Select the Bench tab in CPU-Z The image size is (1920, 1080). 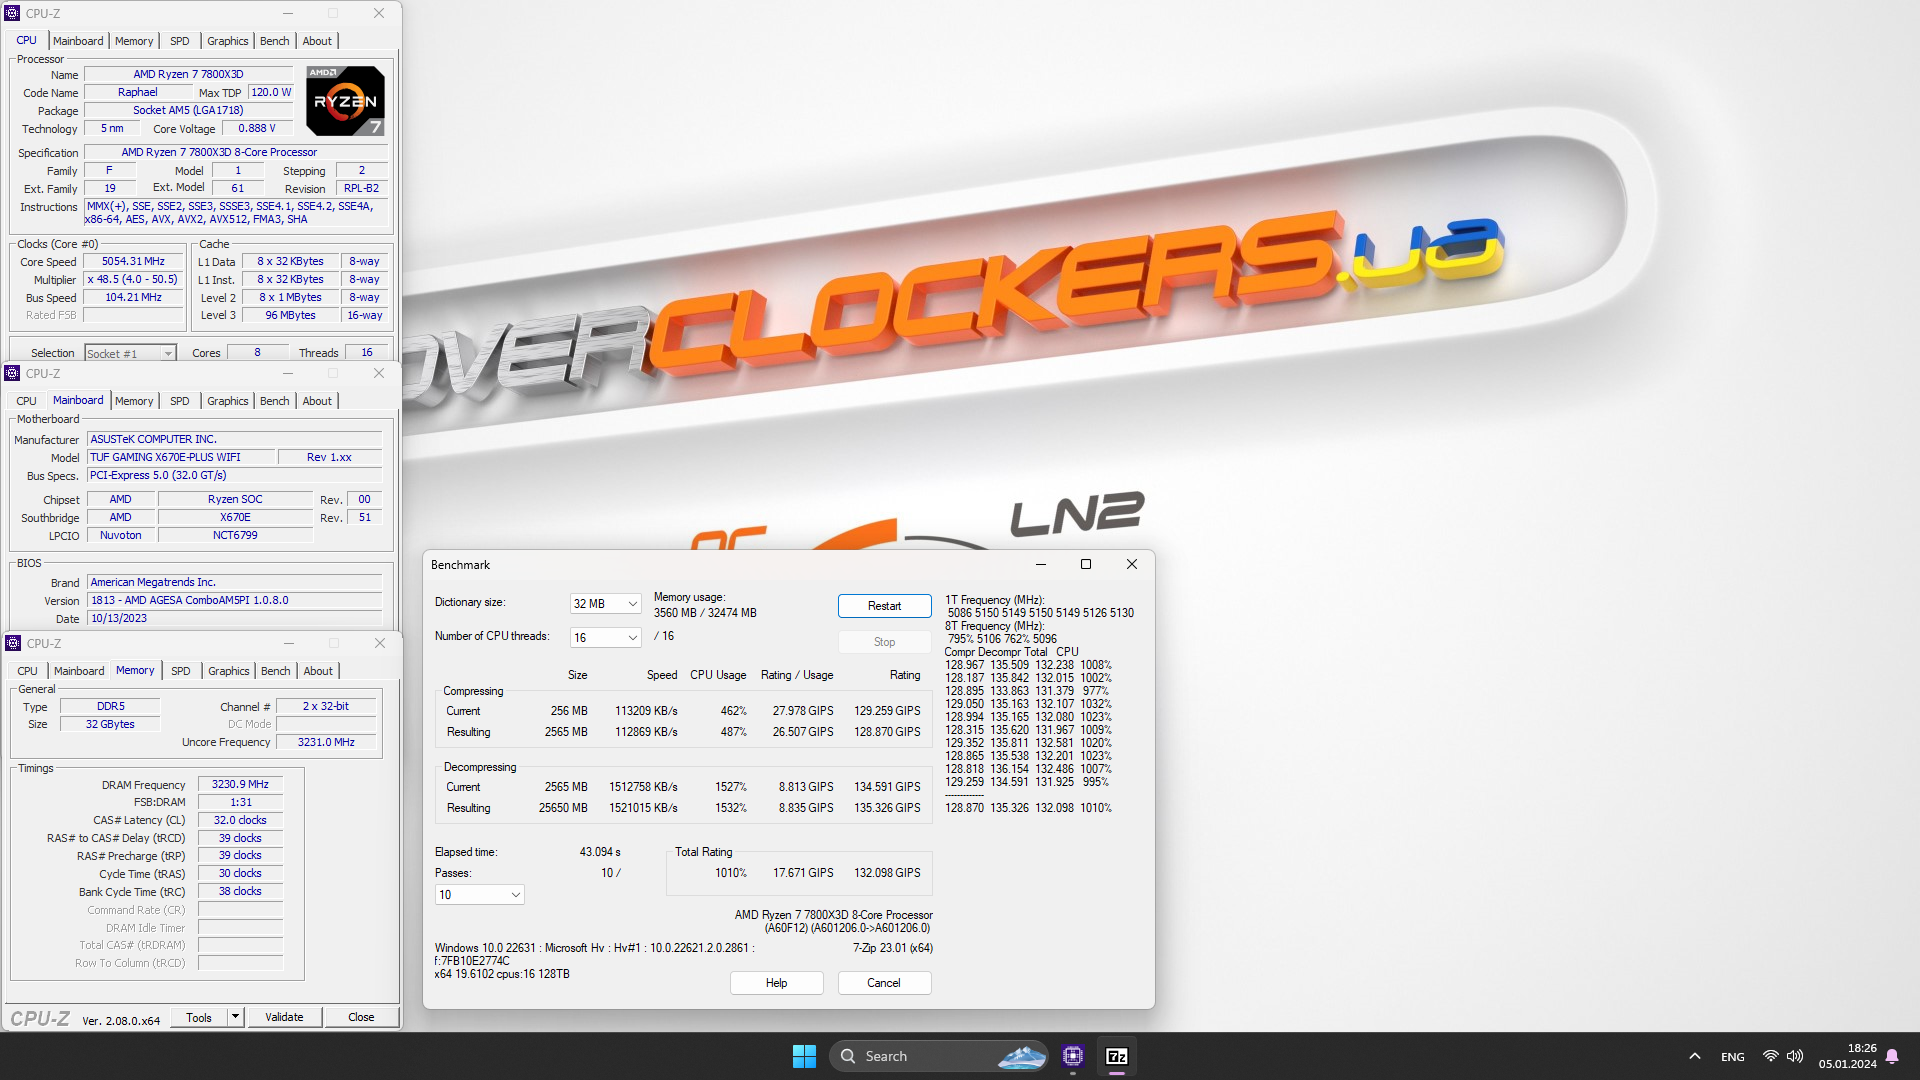point(273,40)
